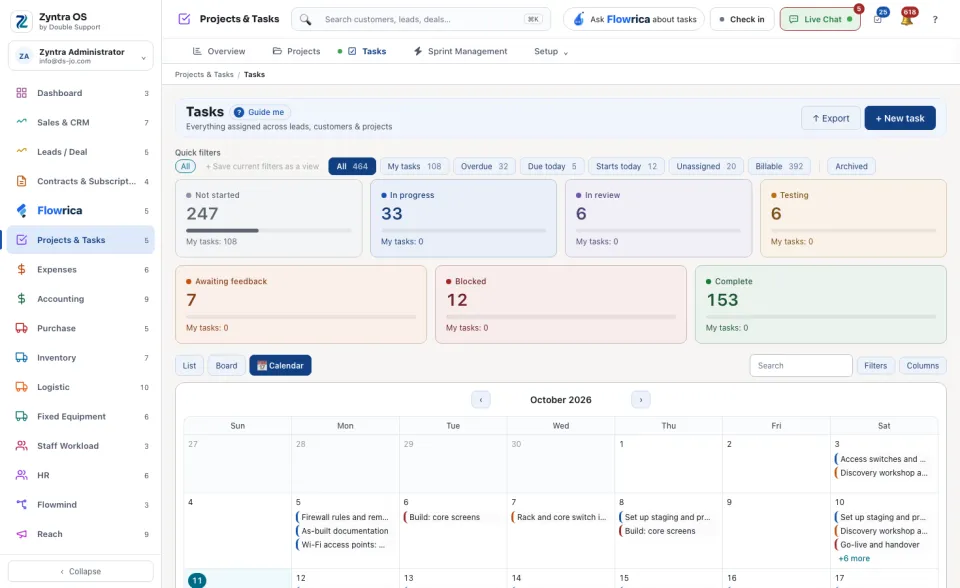Click the Sprint Management lightning icon

(418, 51)
